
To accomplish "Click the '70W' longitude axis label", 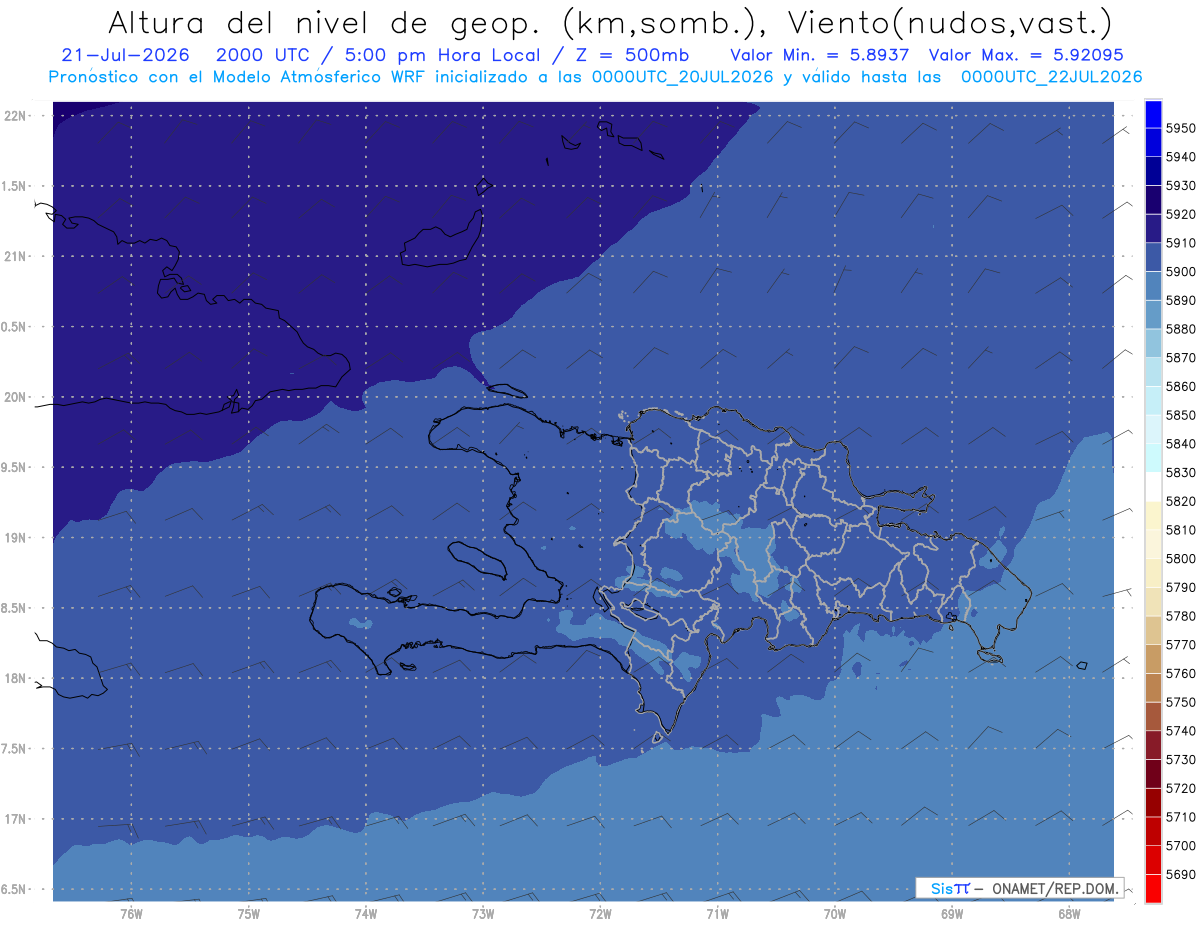I will (835, 913).
